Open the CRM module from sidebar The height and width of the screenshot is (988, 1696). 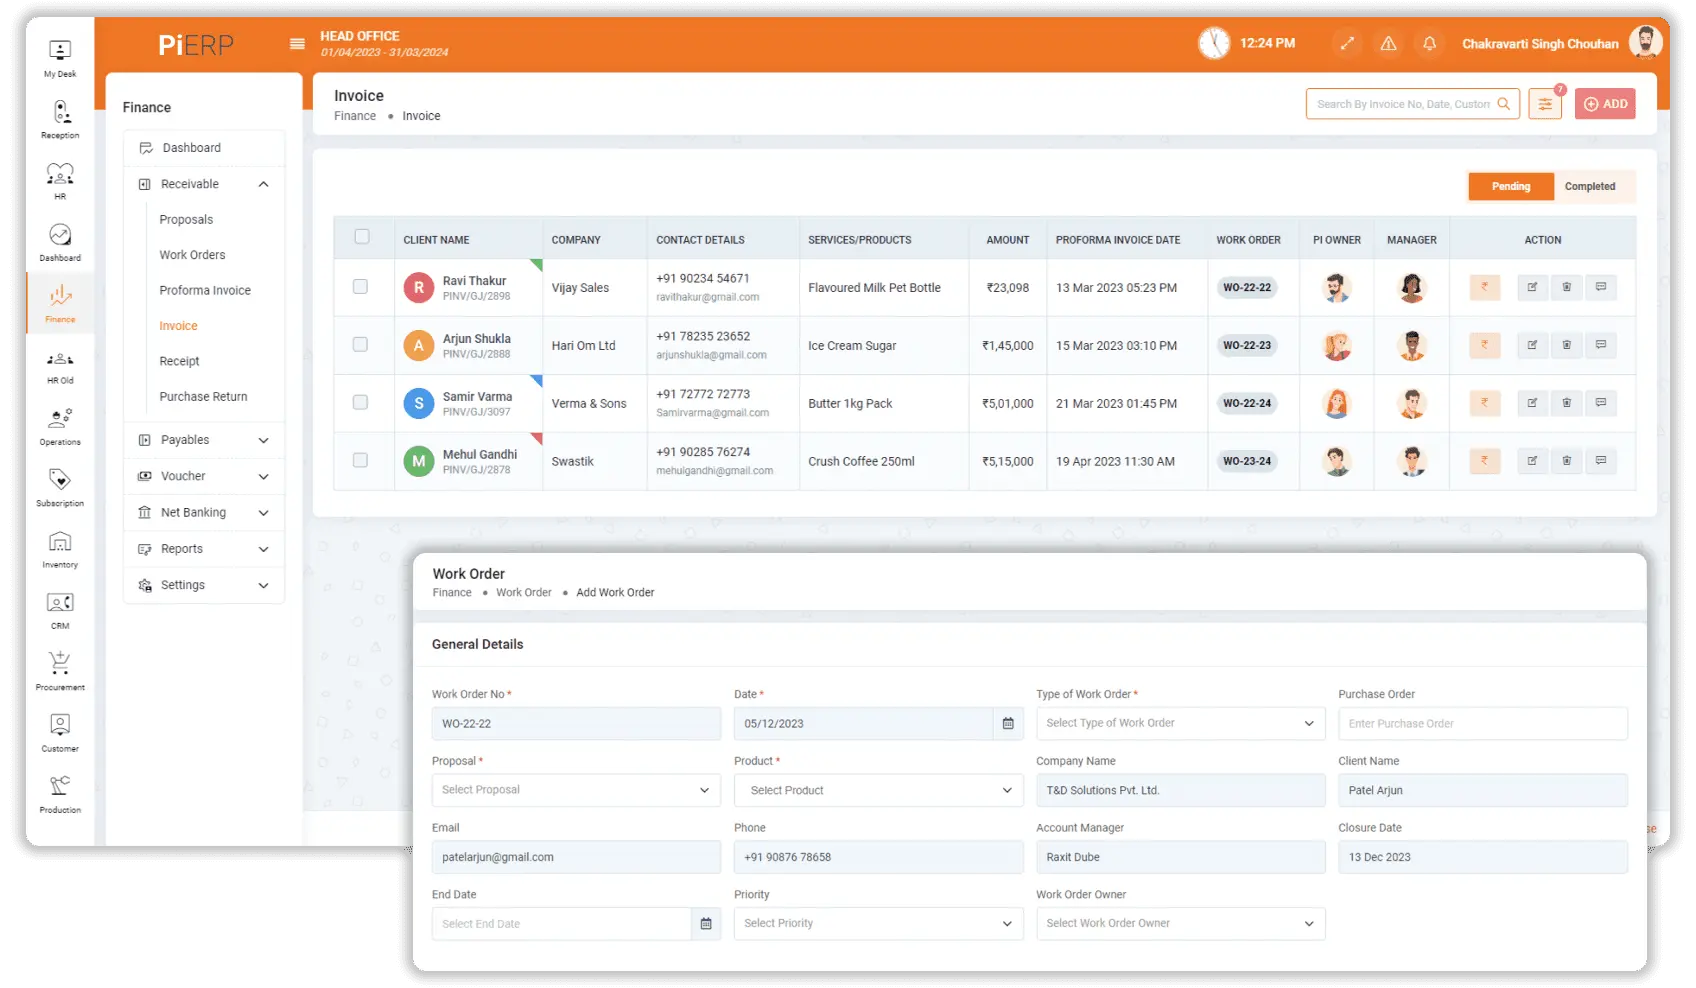(59, 610)
